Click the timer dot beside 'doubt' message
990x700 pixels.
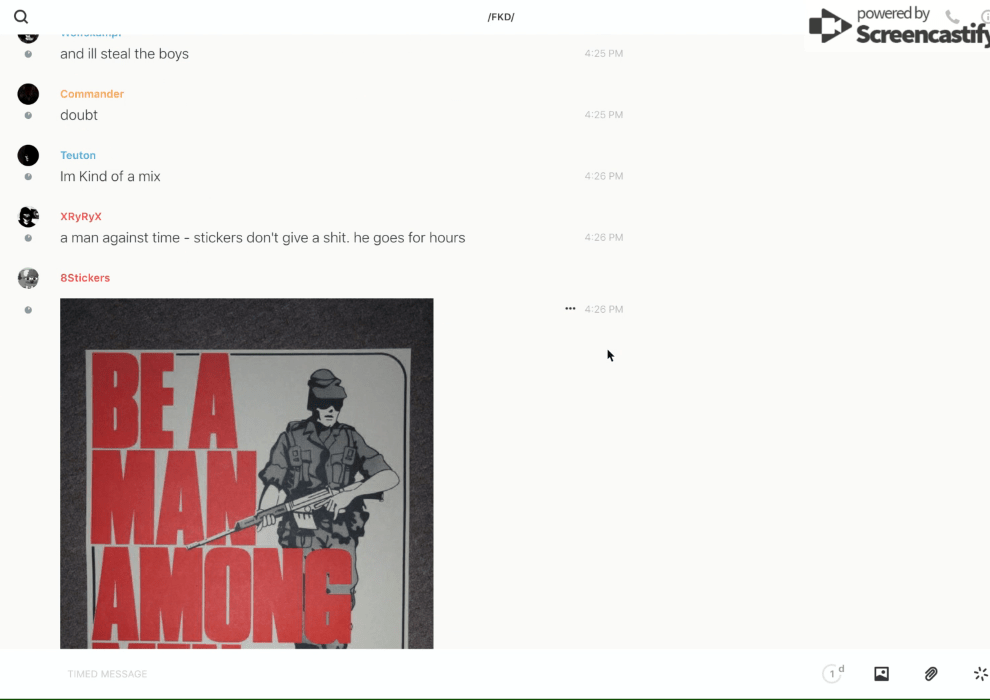tap(28, 115)
